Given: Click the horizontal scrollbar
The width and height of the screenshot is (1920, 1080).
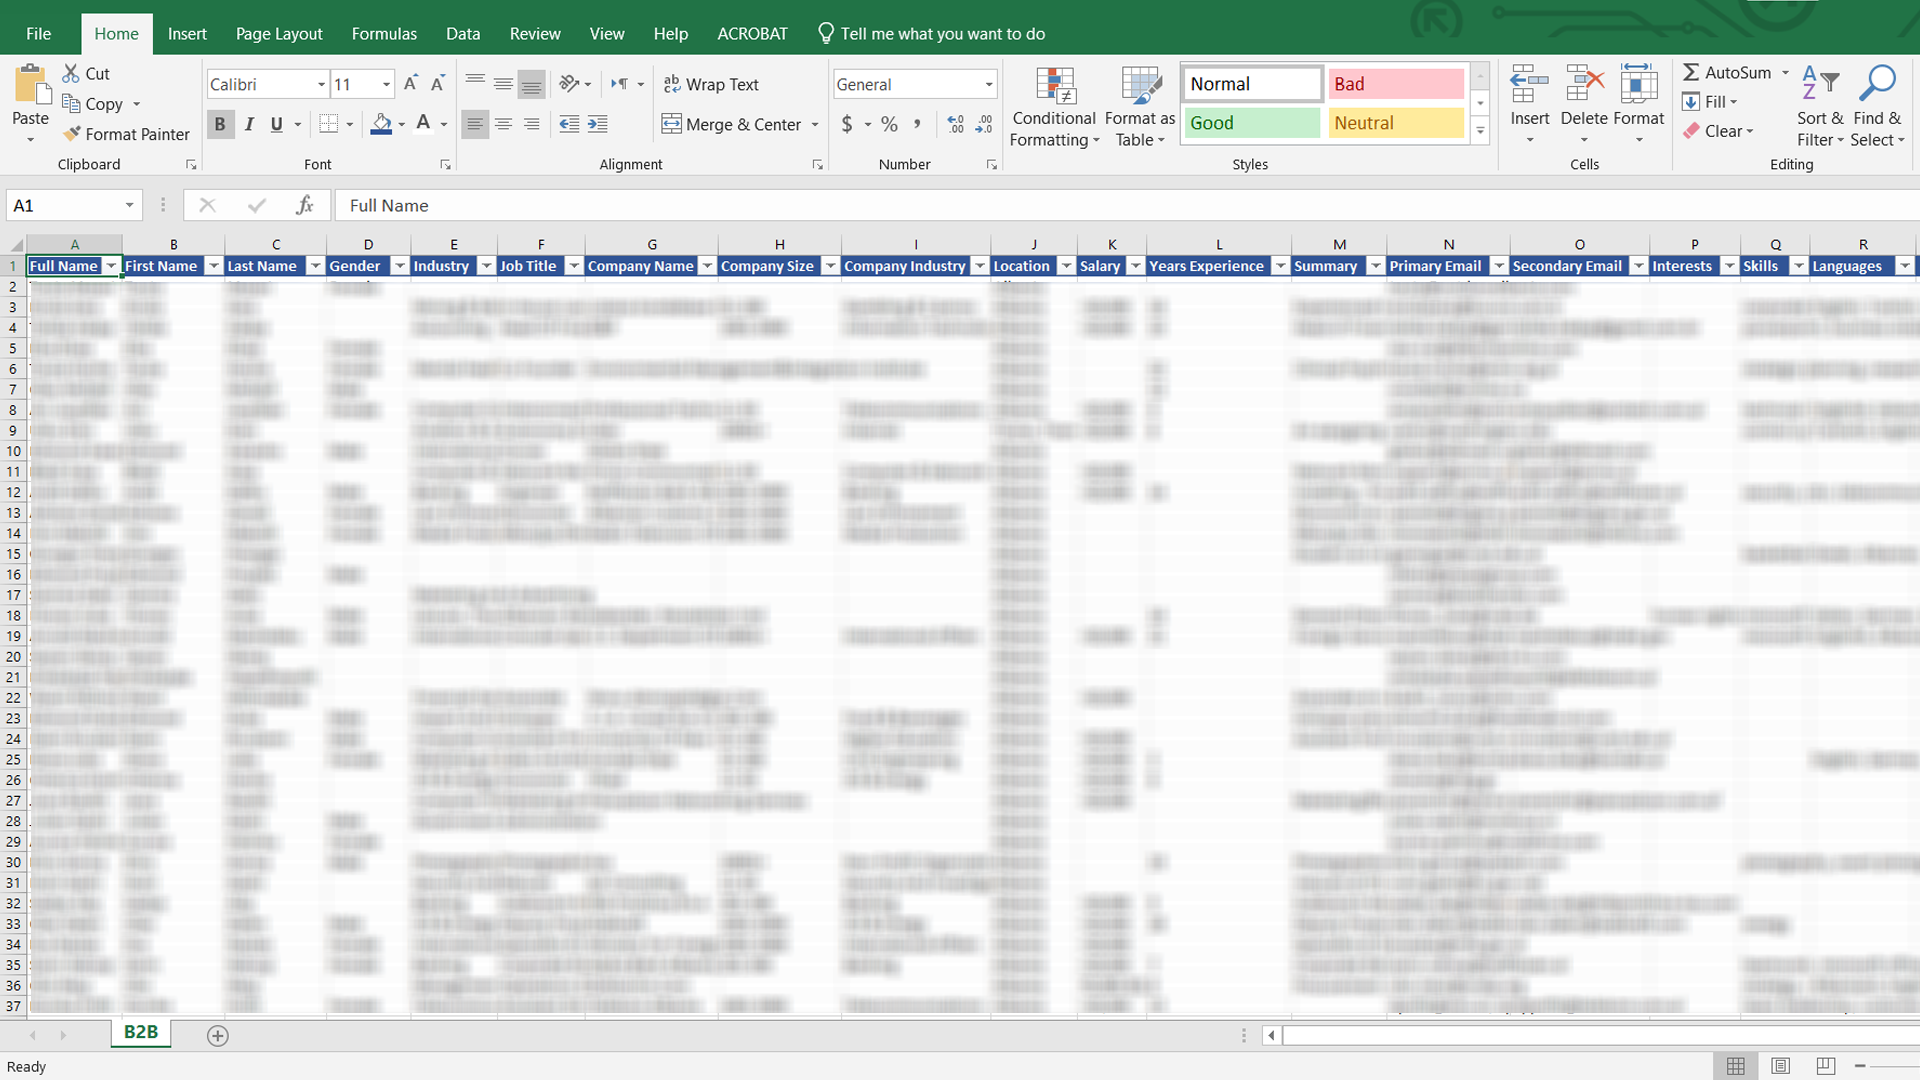Looking at the screenshot, I should tap(1582, 1035).
